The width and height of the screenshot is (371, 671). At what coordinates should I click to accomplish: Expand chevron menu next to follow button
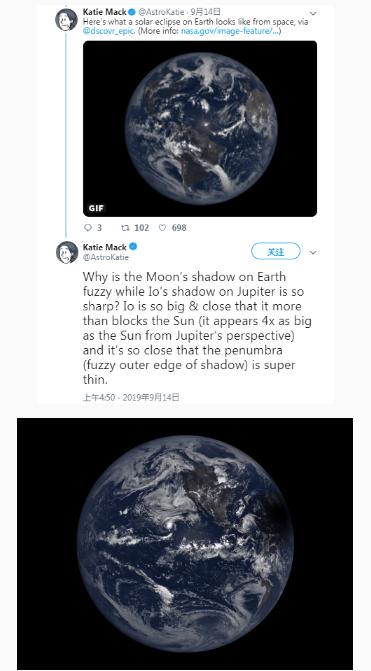point(313,253)
